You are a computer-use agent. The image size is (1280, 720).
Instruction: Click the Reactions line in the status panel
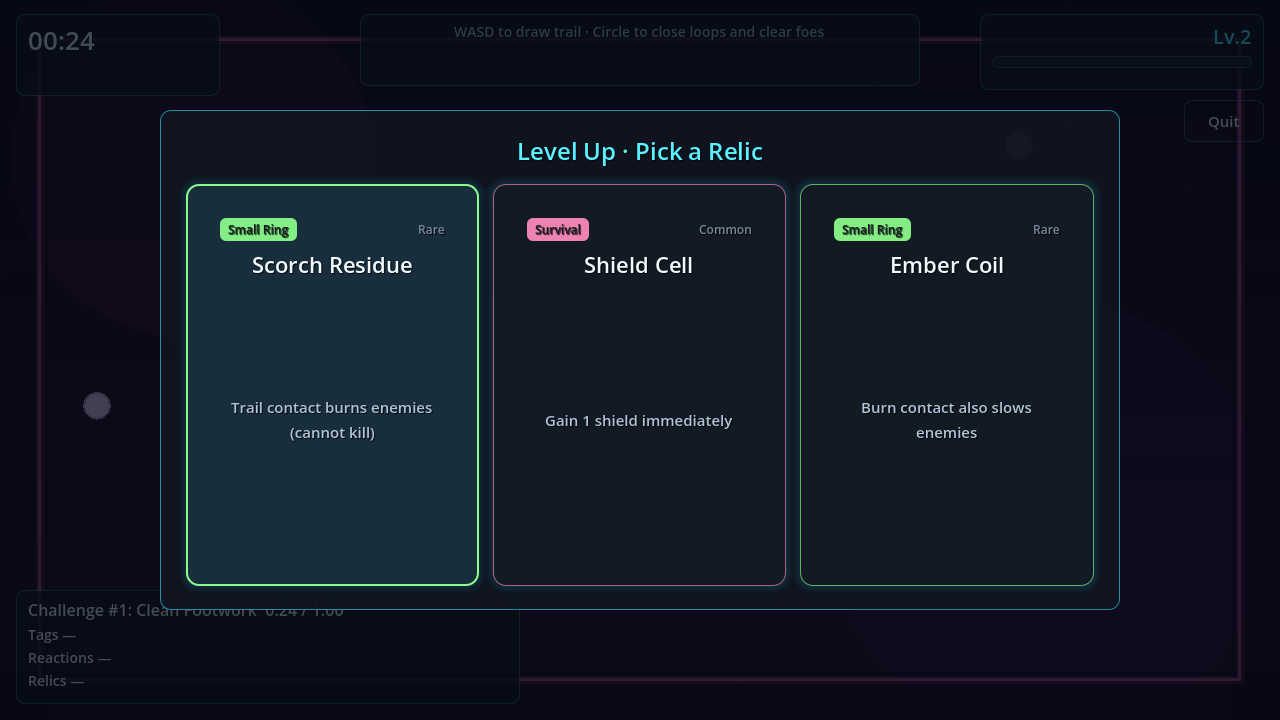pos(69,658)
